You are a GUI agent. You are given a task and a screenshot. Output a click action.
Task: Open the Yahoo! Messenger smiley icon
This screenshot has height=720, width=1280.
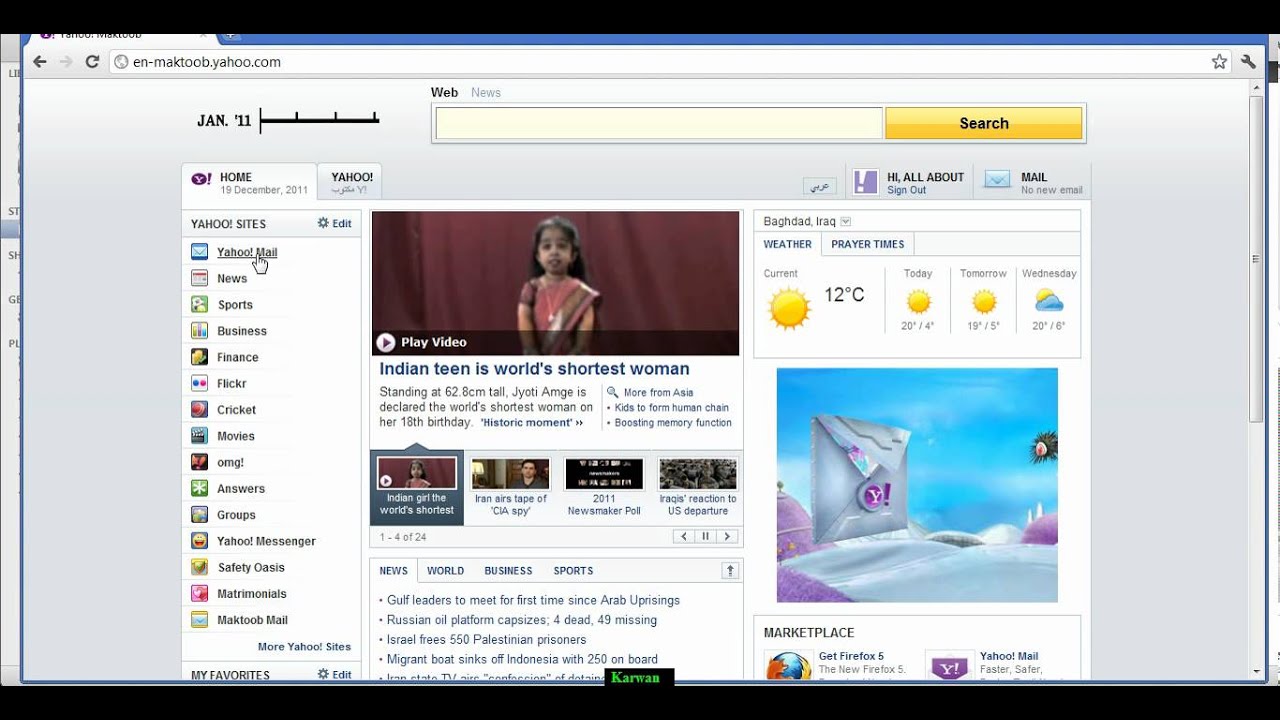coord(199,541)
